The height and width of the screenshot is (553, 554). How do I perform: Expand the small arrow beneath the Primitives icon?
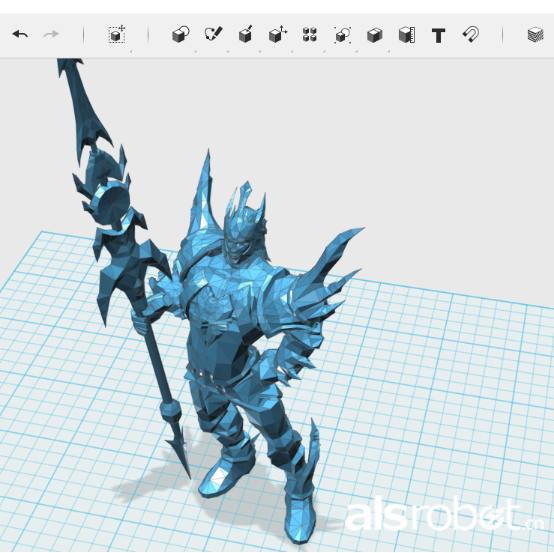point(195,51)
